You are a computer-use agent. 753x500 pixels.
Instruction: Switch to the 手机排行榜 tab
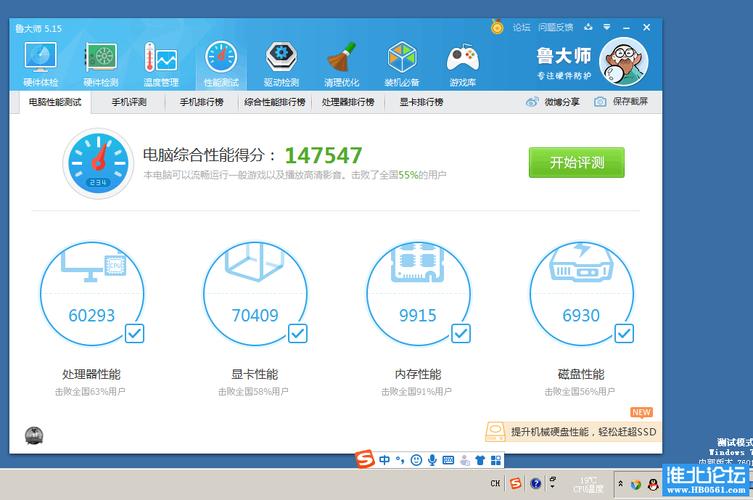tap(202, 102)
